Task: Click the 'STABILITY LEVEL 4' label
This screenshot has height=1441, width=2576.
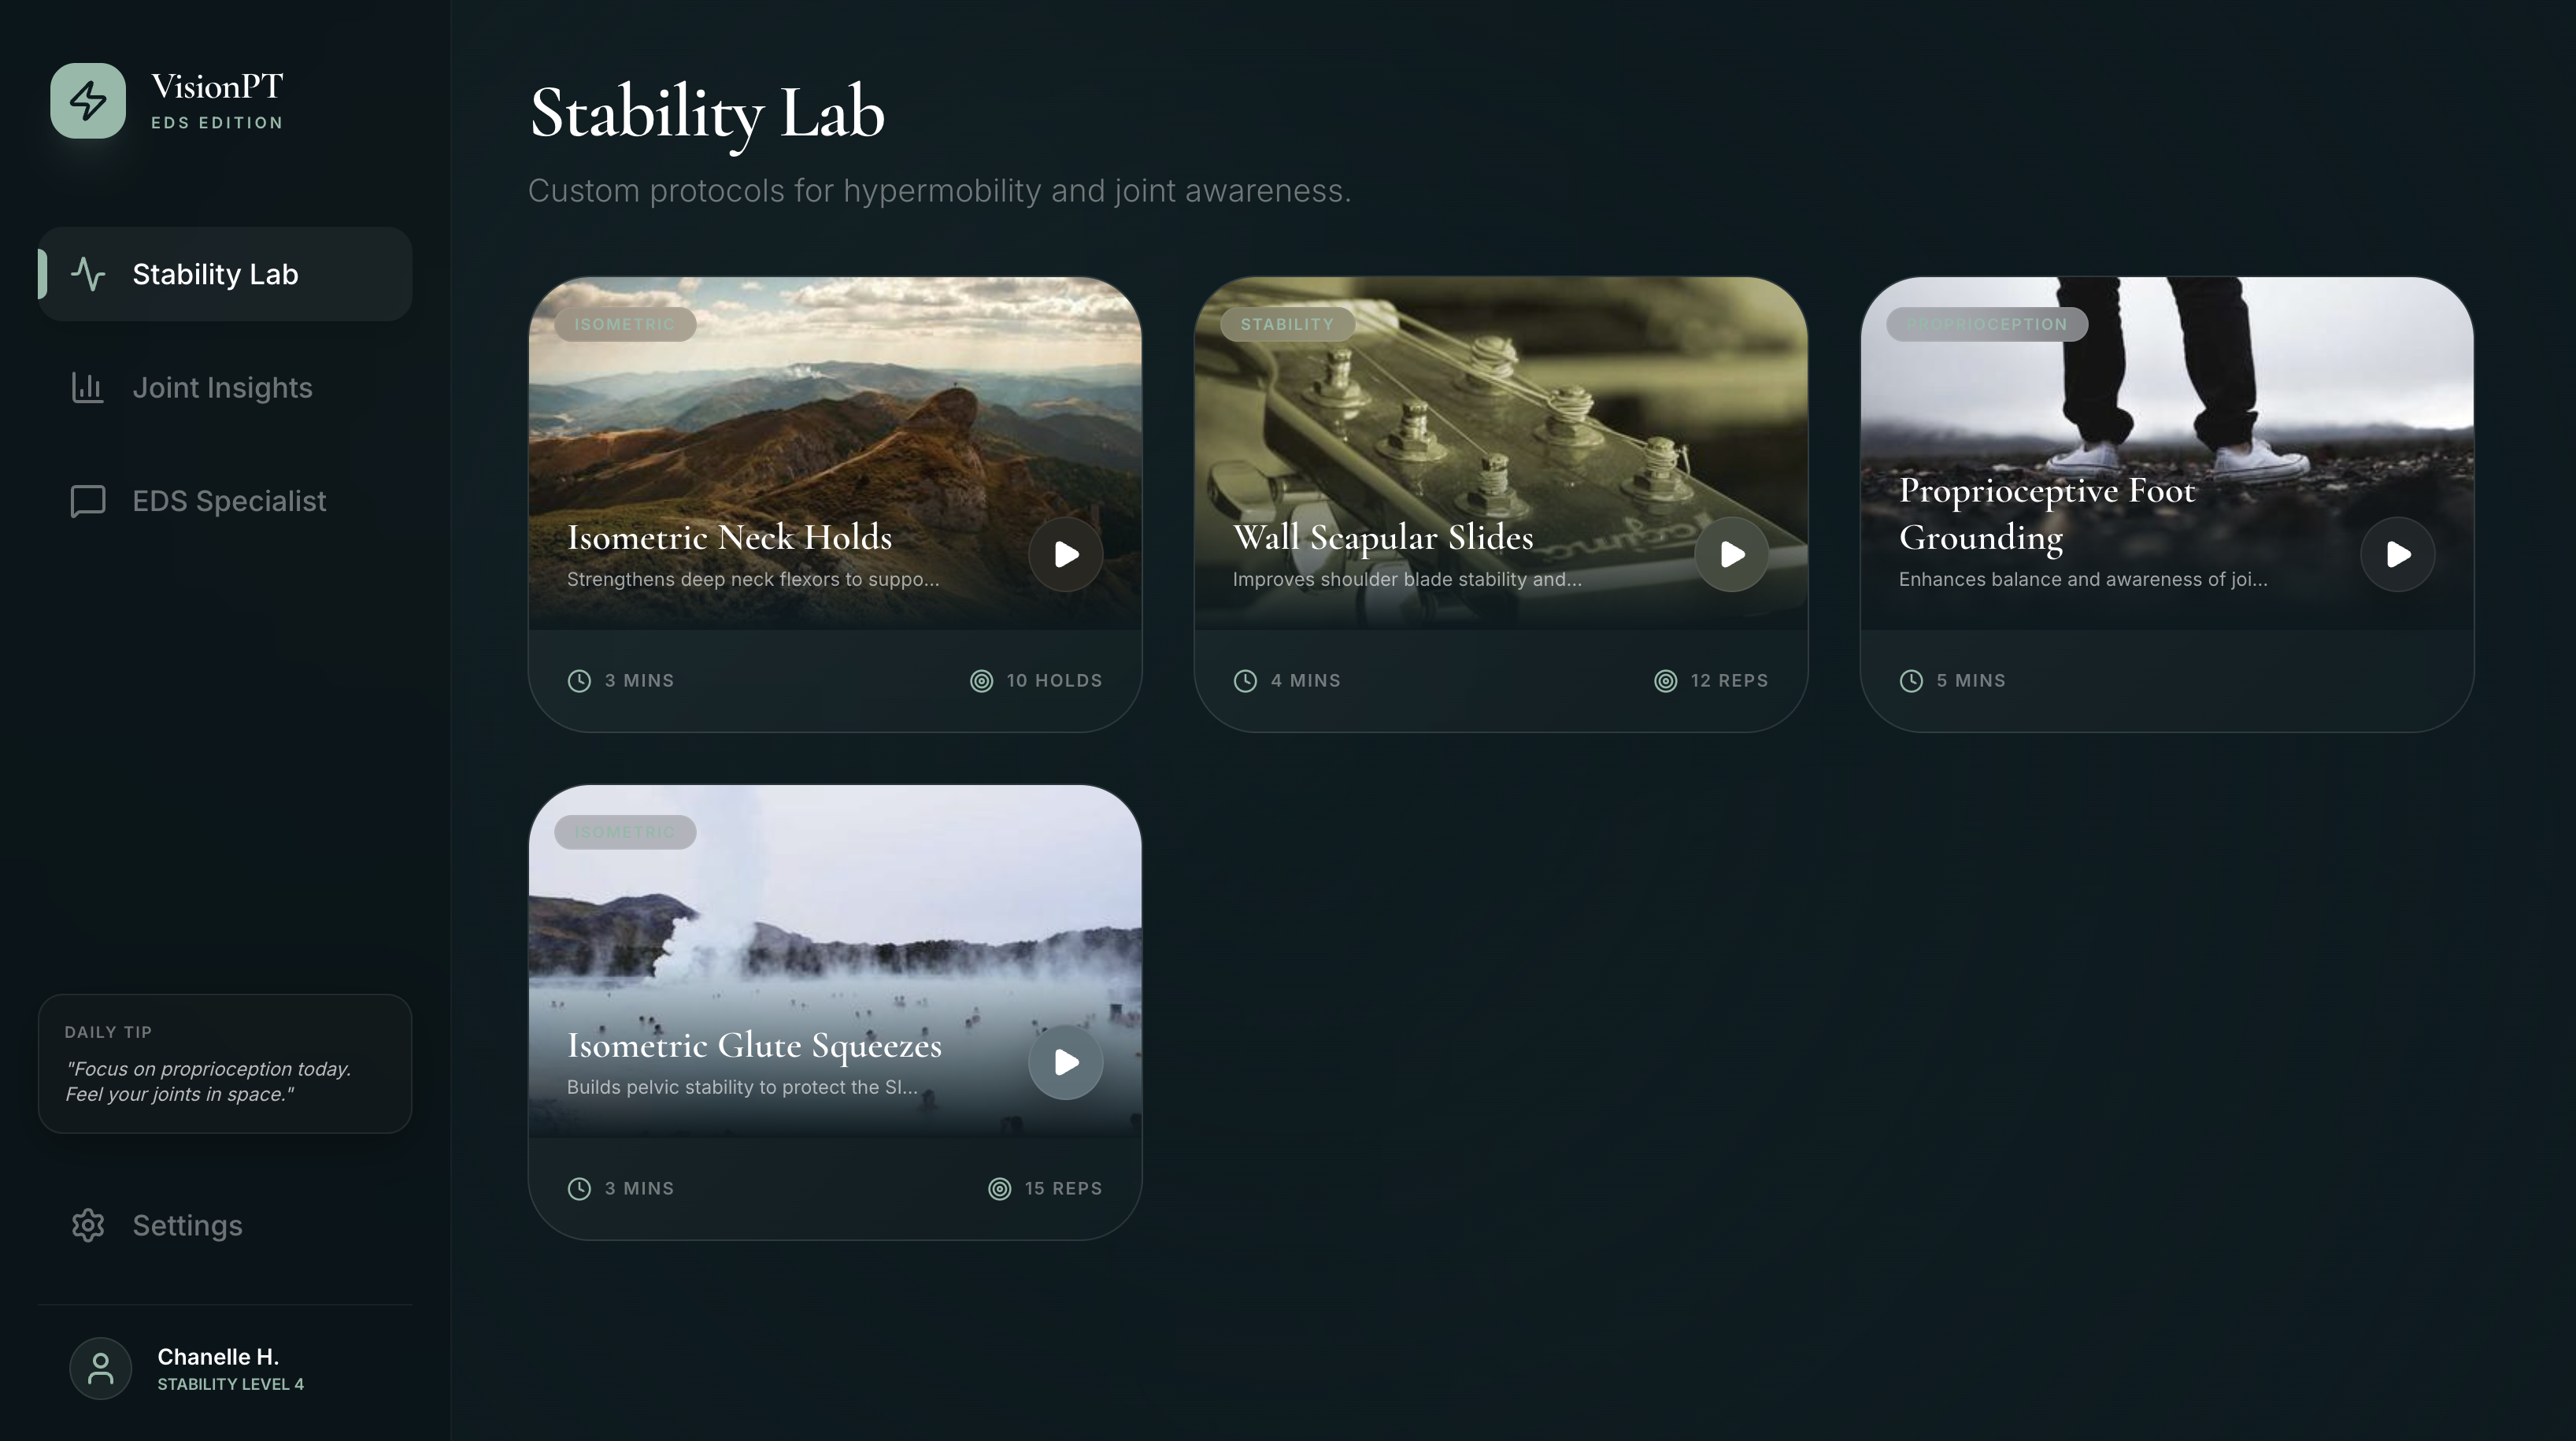Action: [230, 1384]
